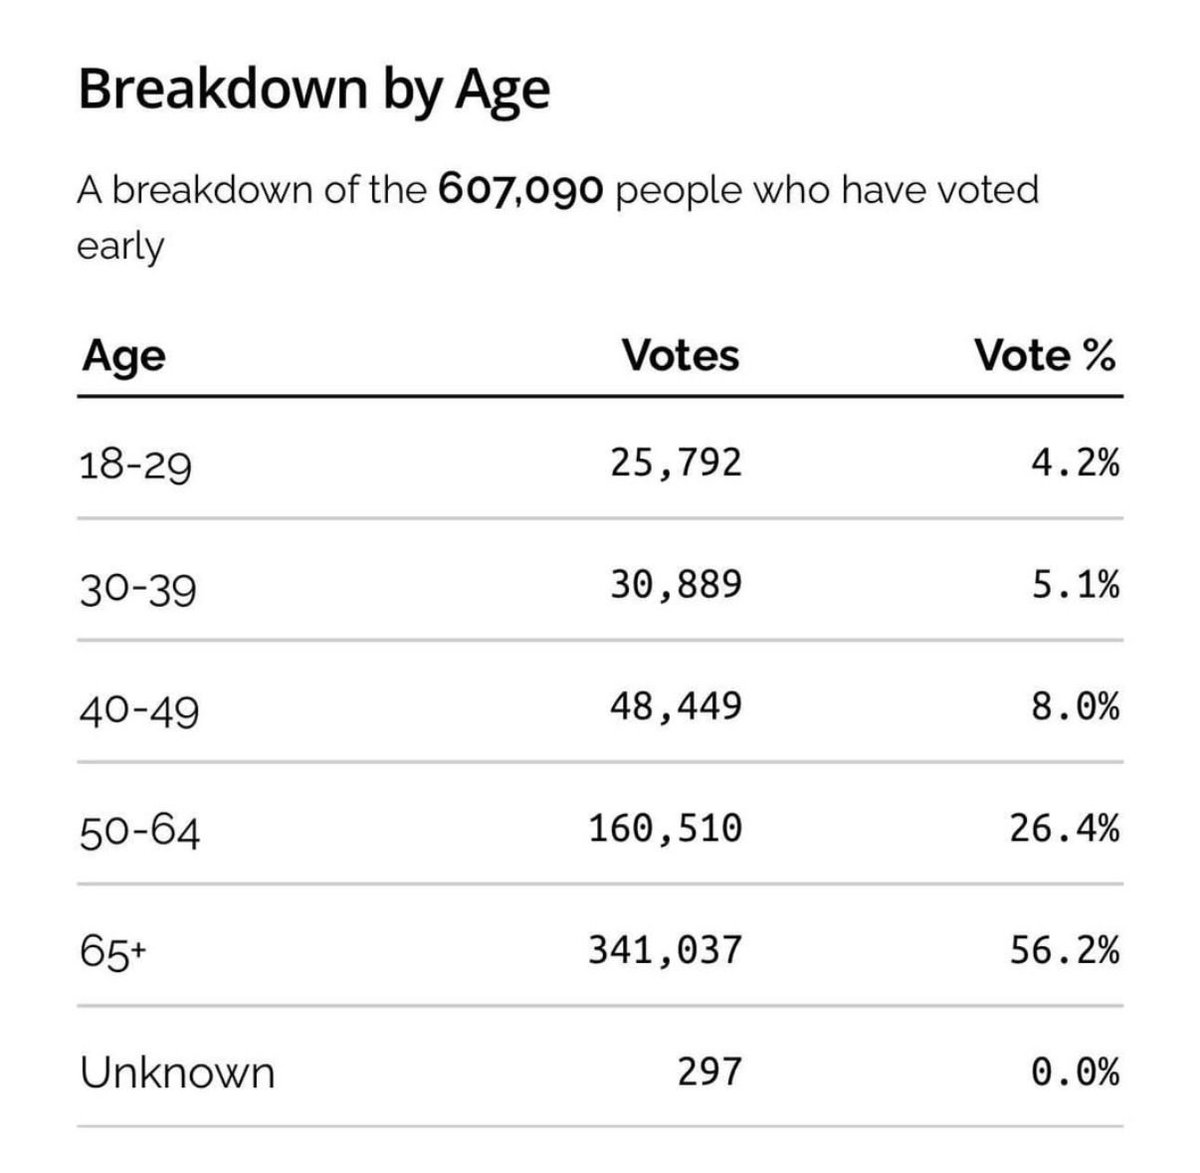
Task: Click the 5.1% vote percentage
Action: pos(1077,584)
